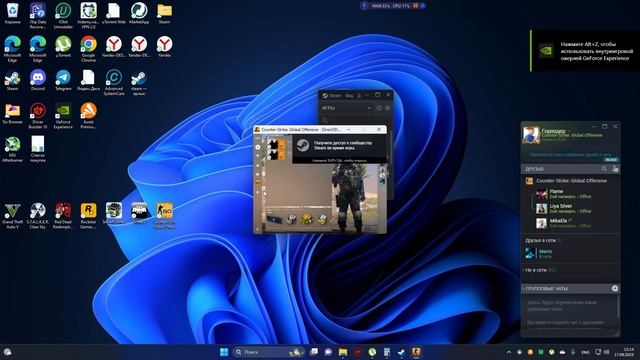Create new group chat with plus icon
640x360 pixels.
[x=615, y=288]
